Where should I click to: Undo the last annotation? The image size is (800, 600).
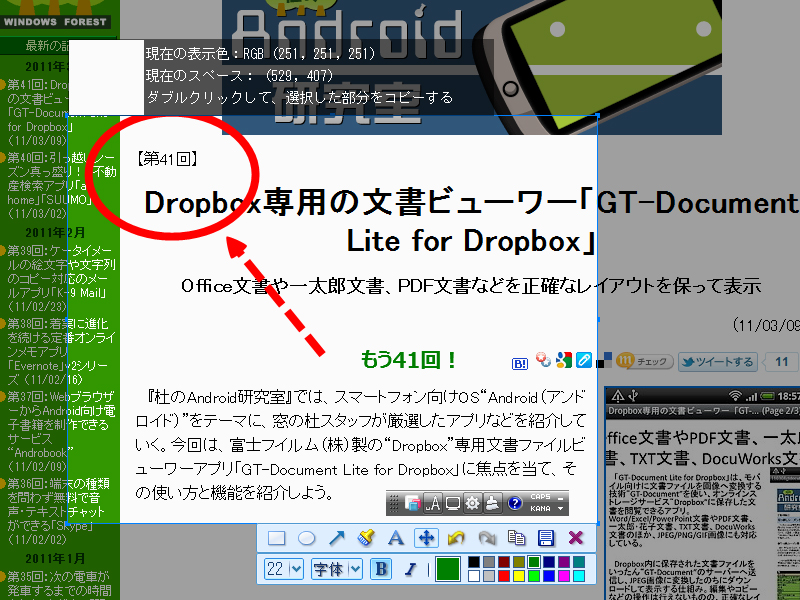[455, 537]
